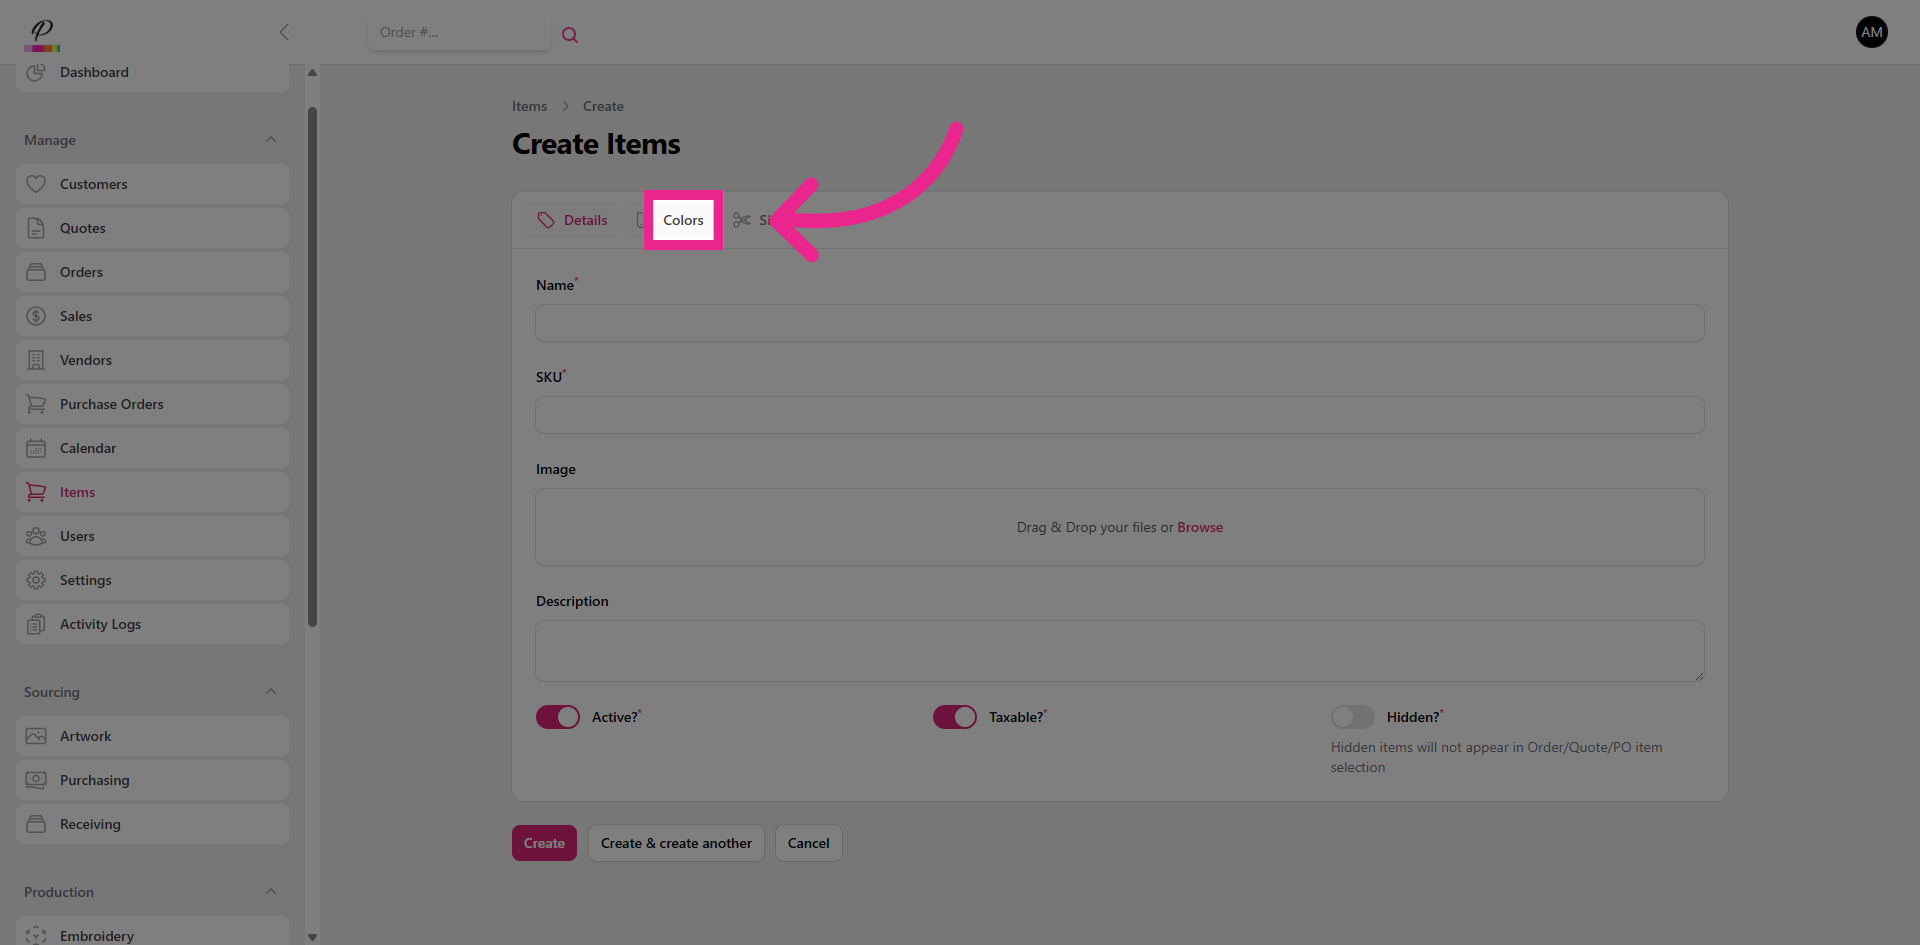This screenshot has height=945, width=1920.
Task: Click inside the Name input field
Action: [x=1119, y=322]
